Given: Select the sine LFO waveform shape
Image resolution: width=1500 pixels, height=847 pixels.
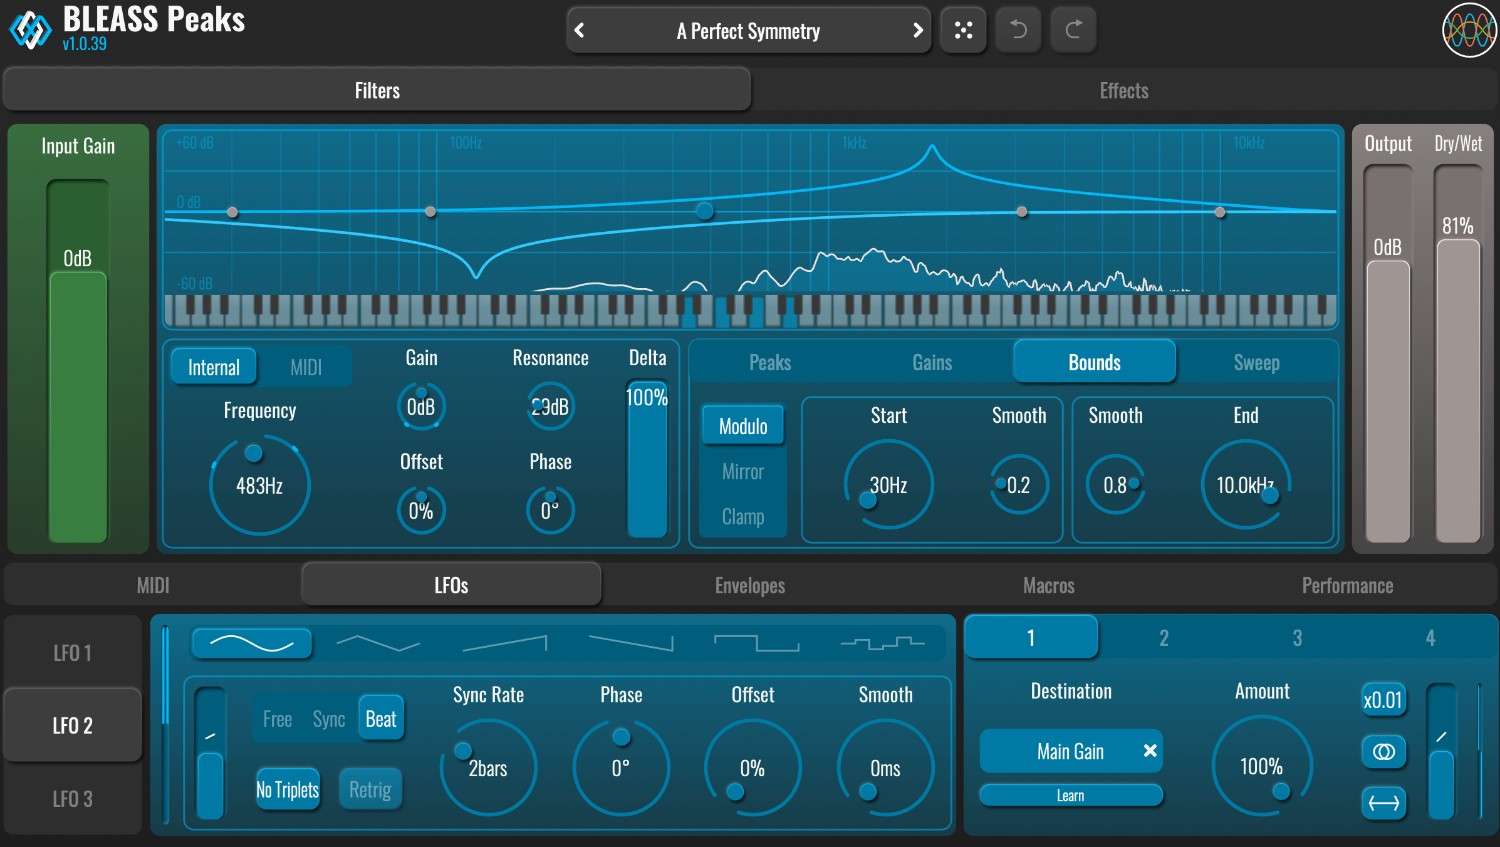Looking at the screenshot, I should 251,643.
